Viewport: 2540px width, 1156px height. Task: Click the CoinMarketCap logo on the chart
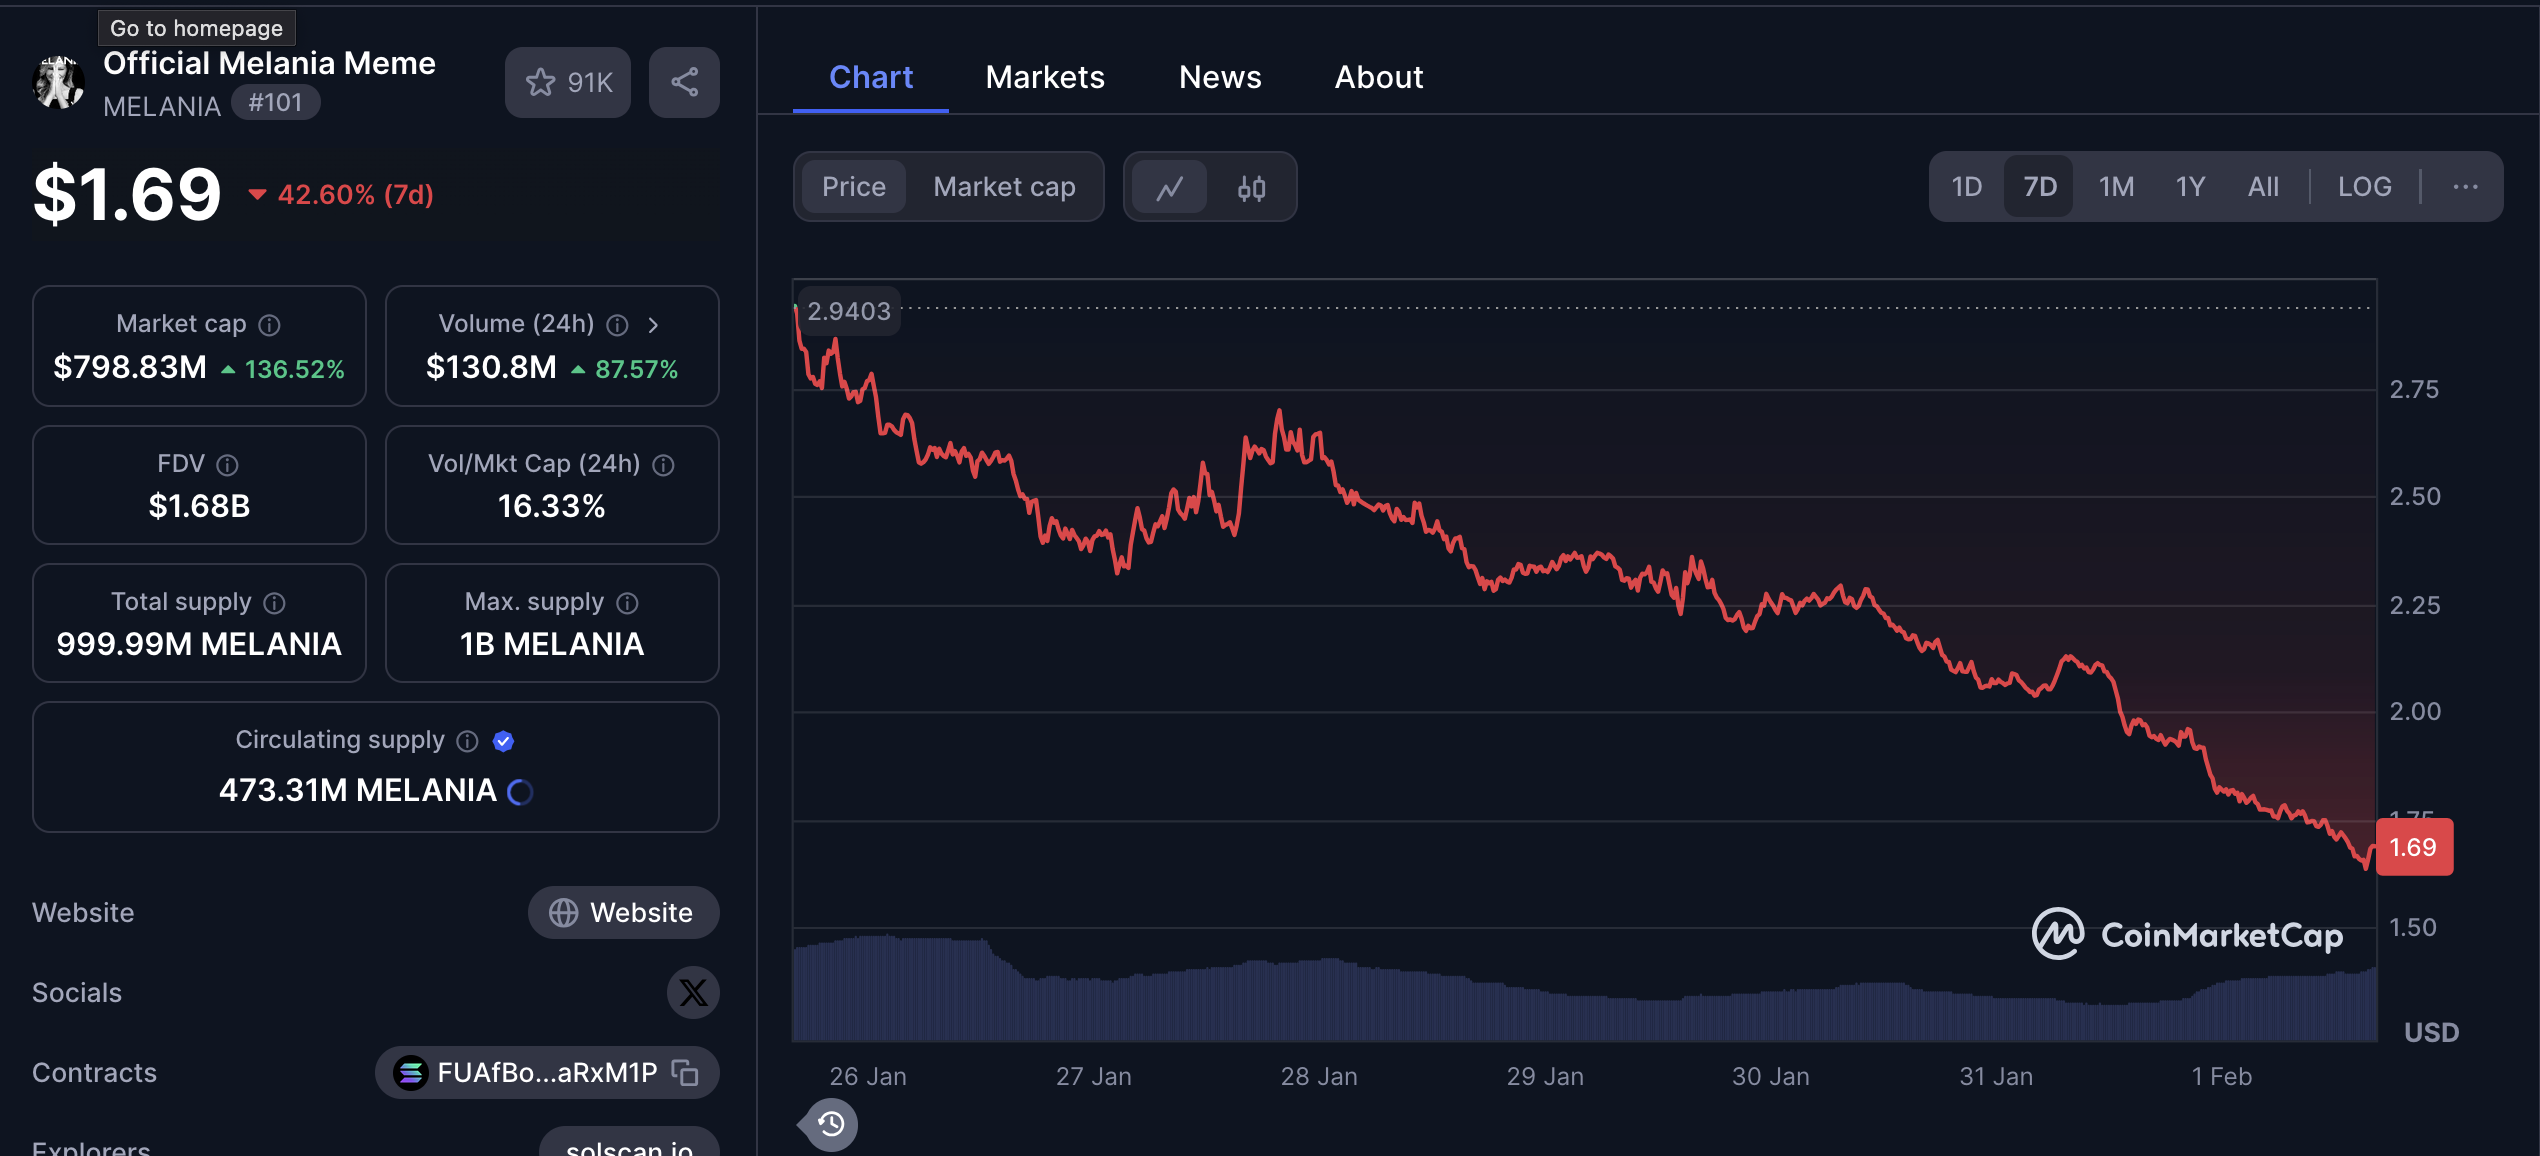pos(2187,934)
